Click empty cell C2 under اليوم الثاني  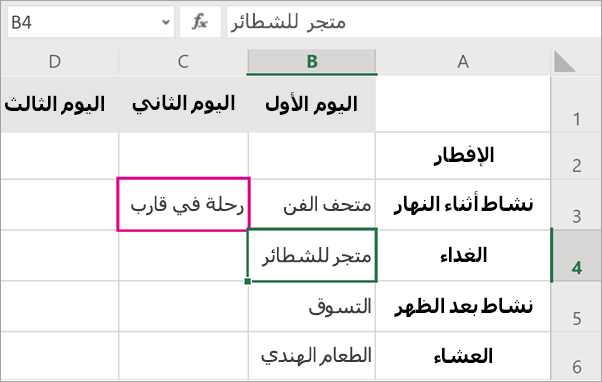[184, 156]
